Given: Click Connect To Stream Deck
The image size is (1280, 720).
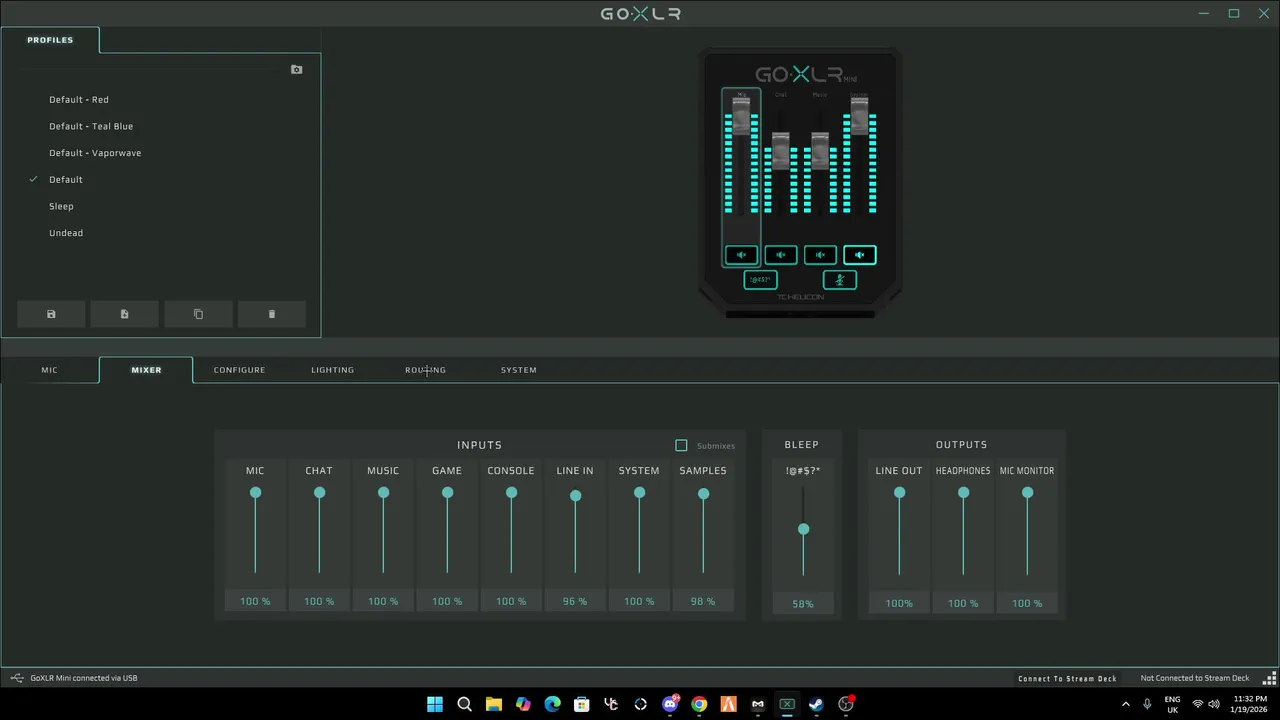Looking at the screenshot, I should 1067,678.
